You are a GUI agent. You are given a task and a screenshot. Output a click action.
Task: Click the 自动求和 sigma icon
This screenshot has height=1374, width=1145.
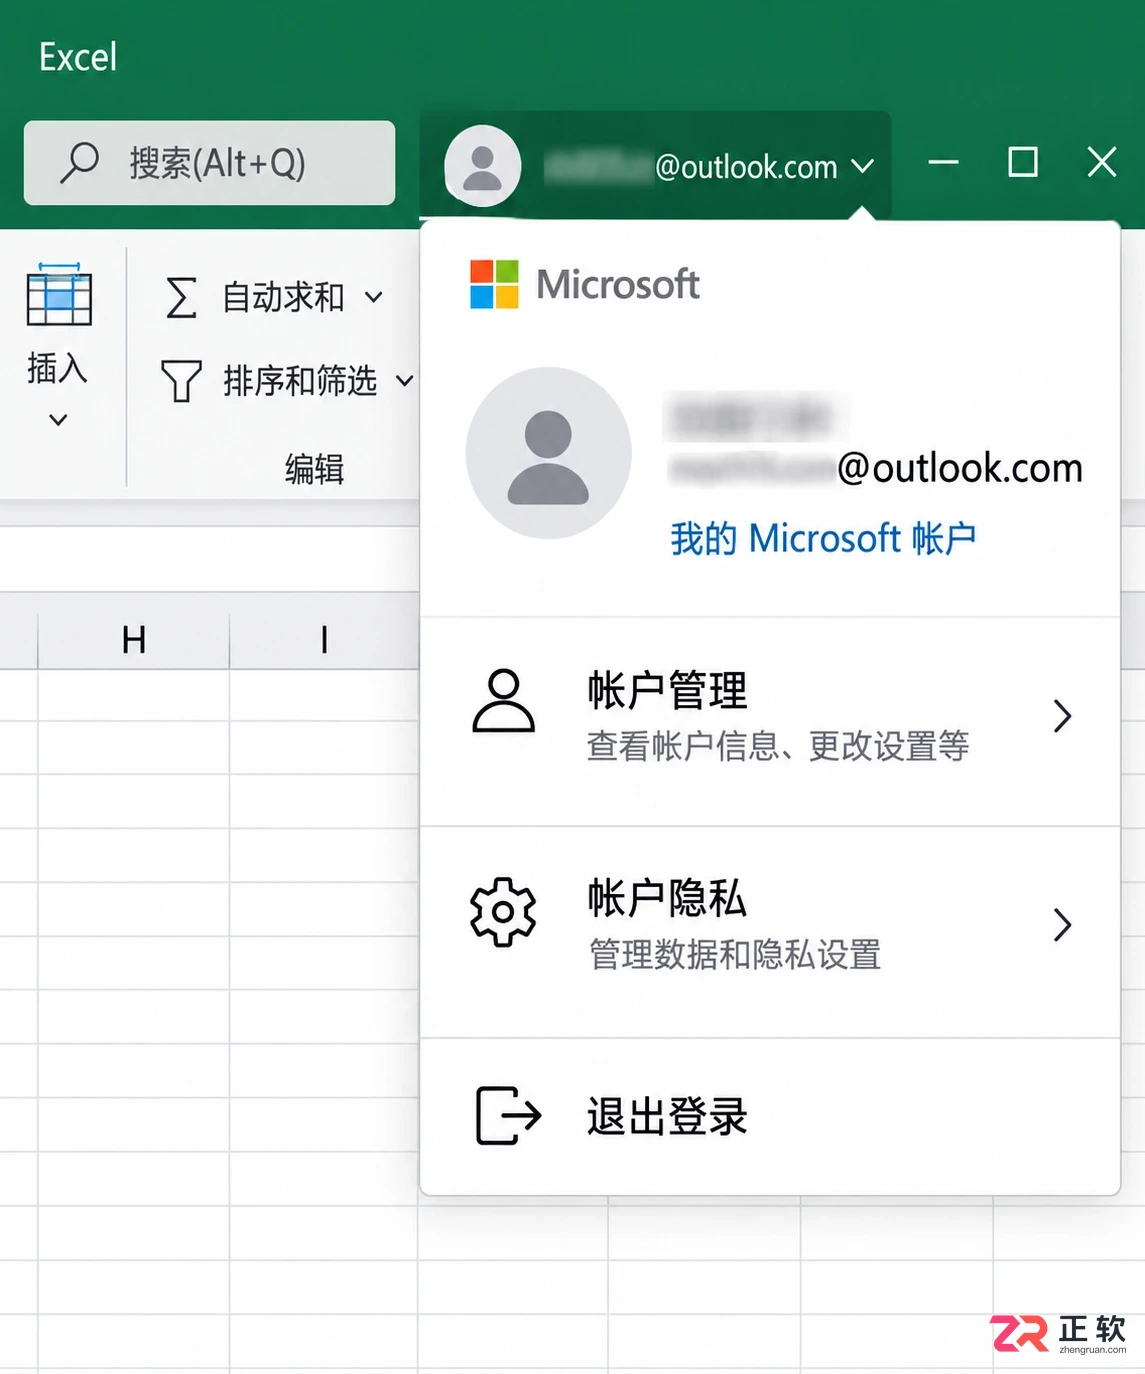point(181,297)
